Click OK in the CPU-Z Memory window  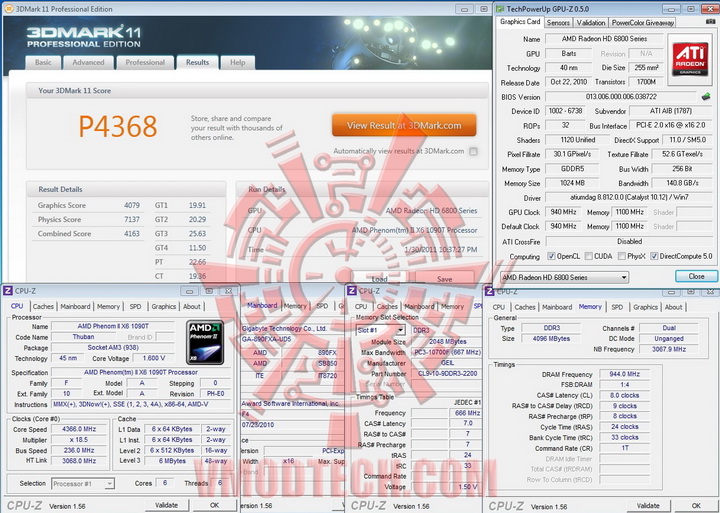[x=696, y=506]
